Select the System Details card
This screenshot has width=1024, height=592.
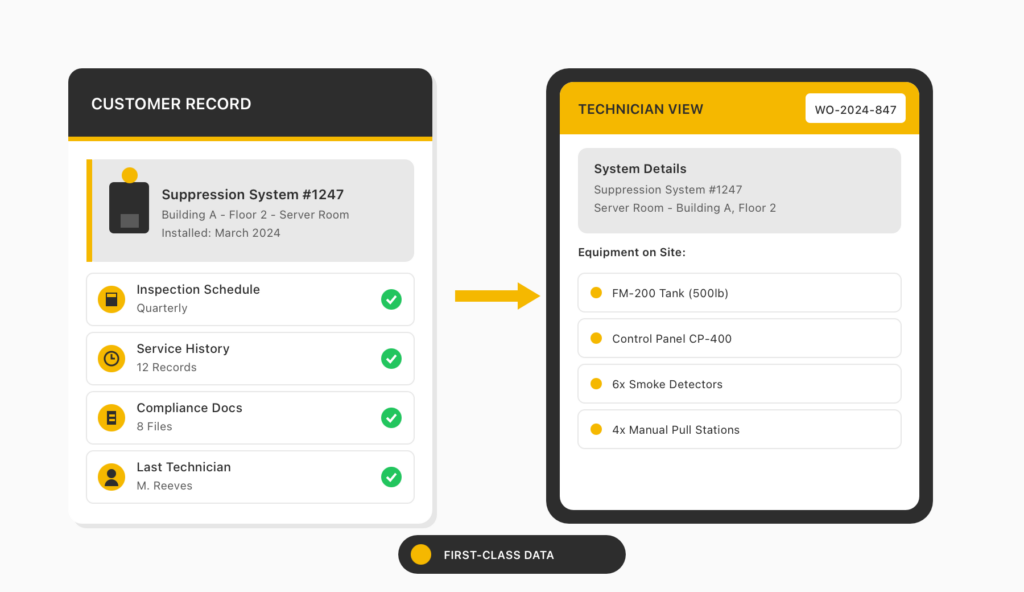point(739,190)
